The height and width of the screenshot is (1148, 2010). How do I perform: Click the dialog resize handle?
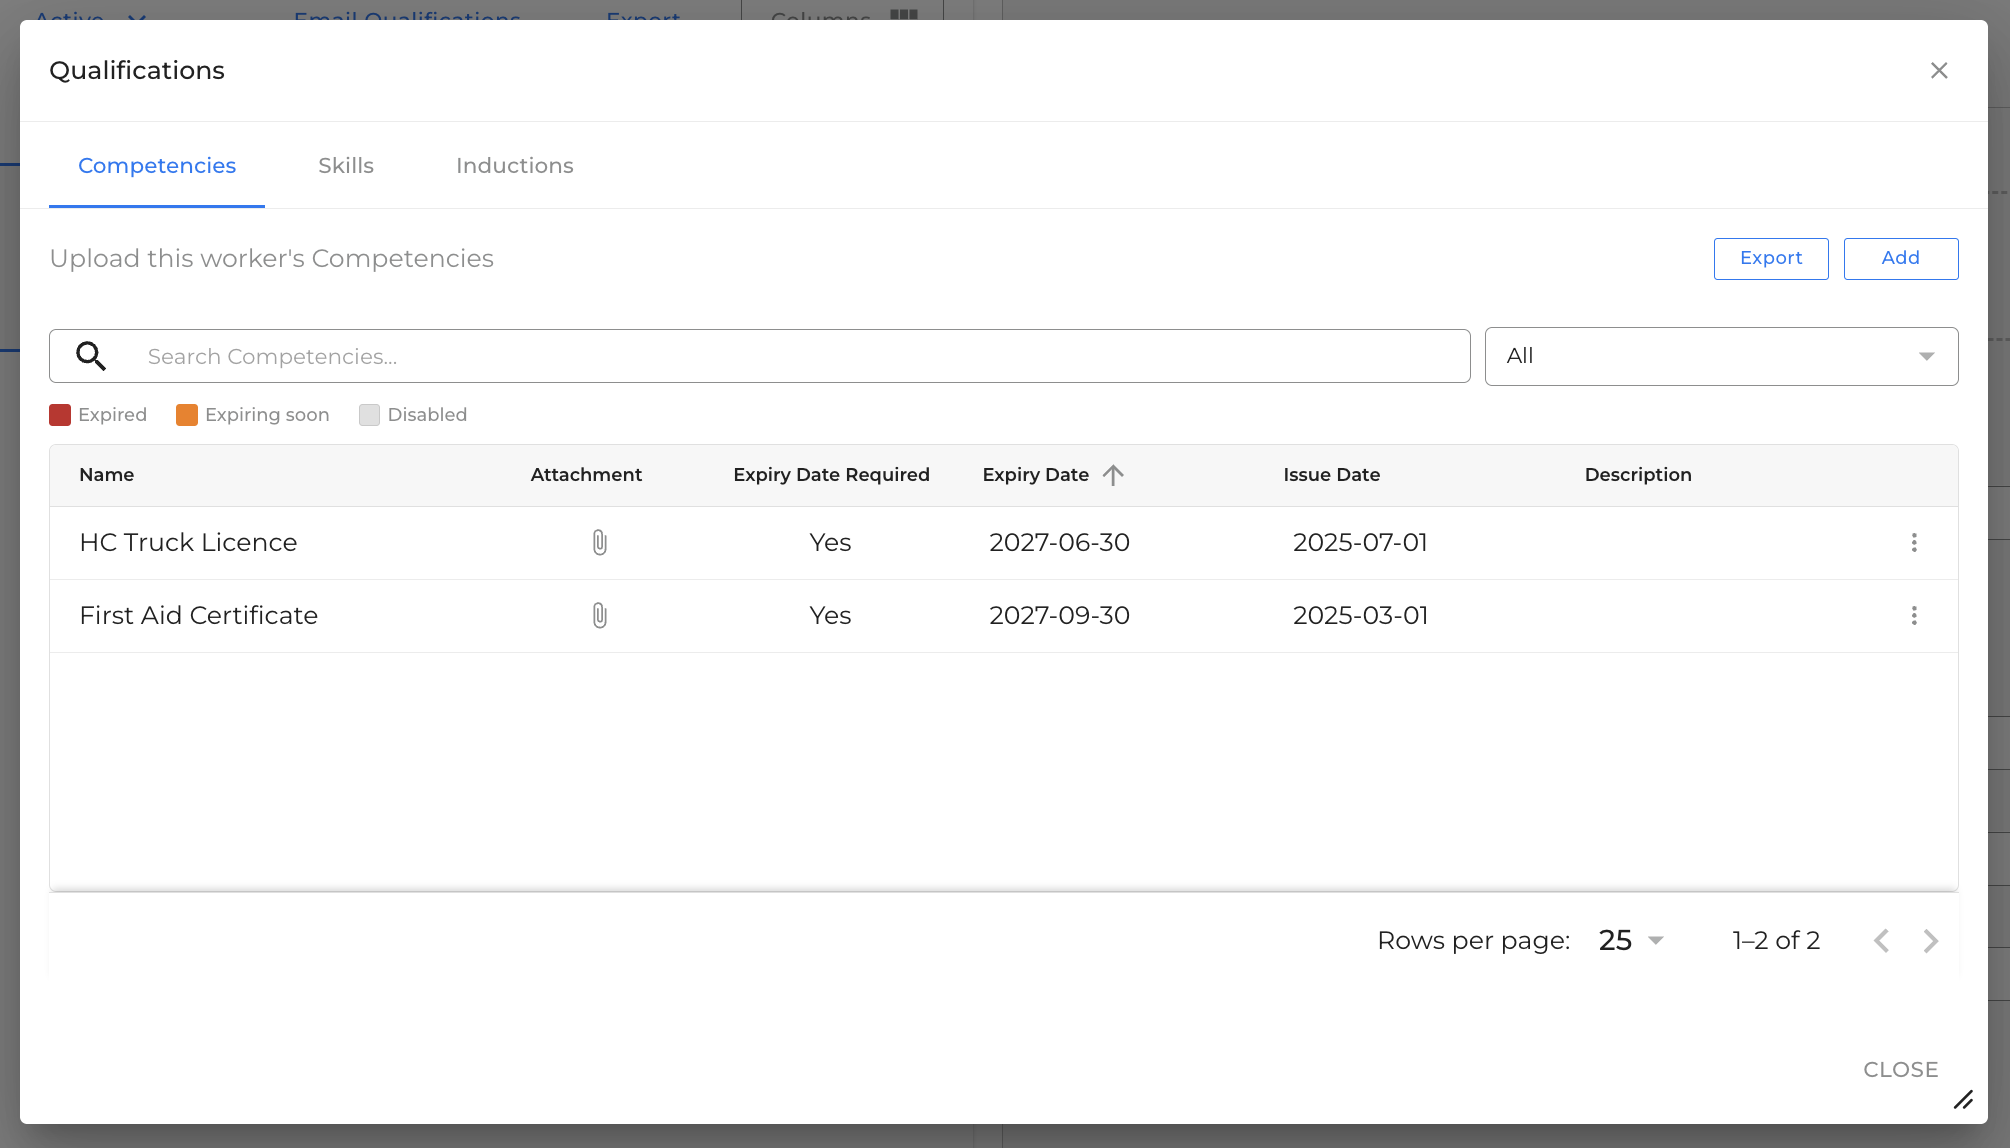(1963, 1100)
